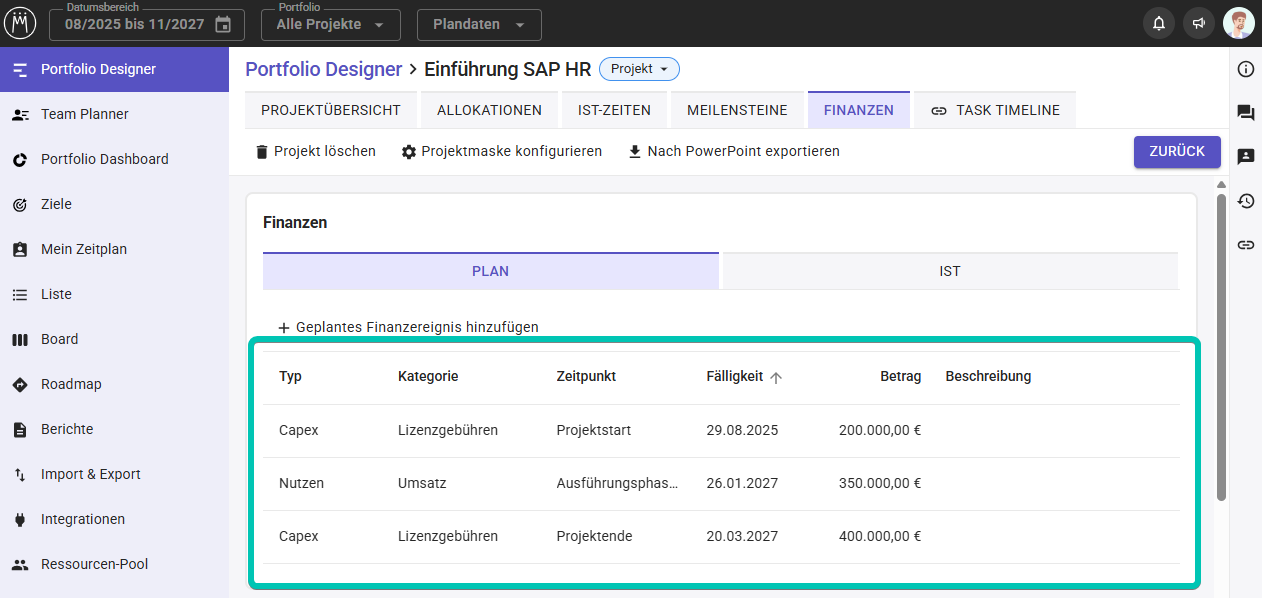Click the Portfolio Dashboard sidebar item
1262x598 pixels.
(104, 159)
